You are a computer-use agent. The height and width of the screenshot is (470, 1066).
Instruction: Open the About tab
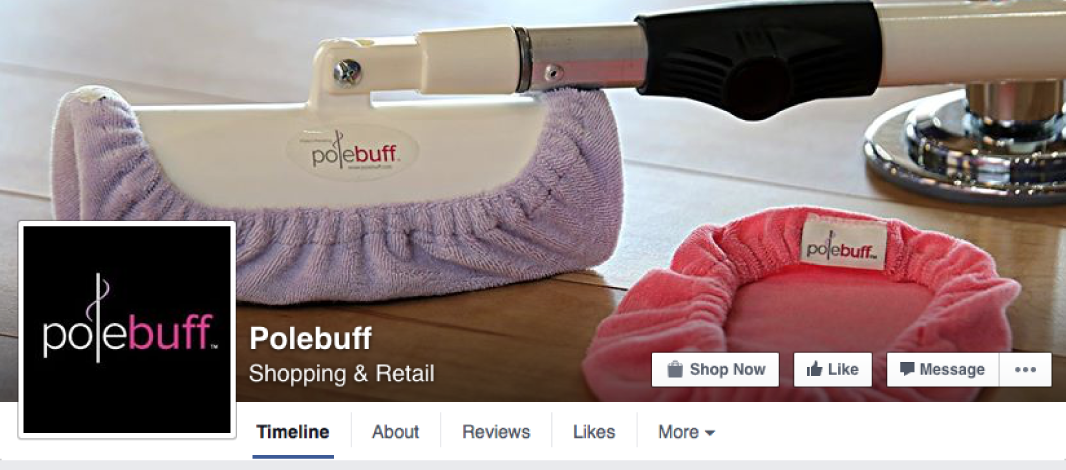(396, 432)
